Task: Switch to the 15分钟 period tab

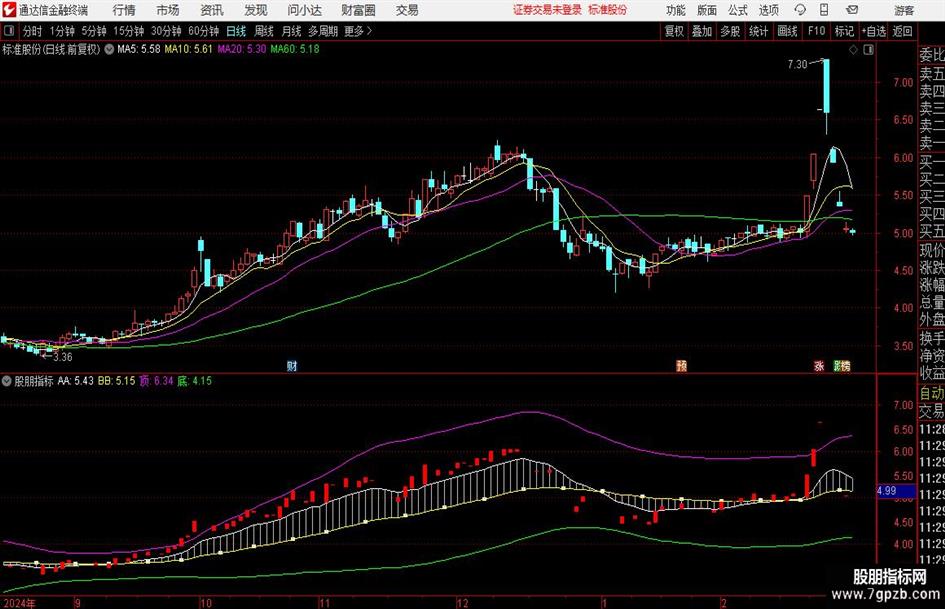Action: pyautogui.click(x=129, y=31)
